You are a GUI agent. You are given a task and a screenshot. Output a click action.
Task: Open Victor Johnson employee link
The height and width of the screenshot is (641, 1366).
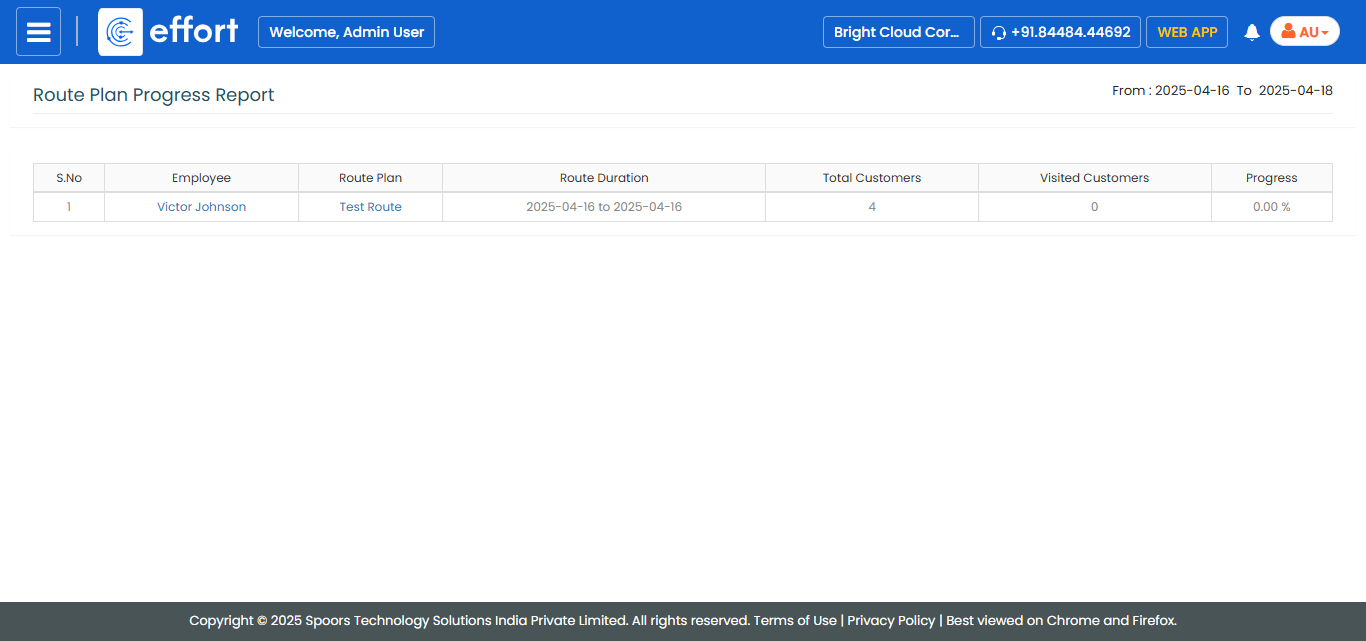coord(201,207)
